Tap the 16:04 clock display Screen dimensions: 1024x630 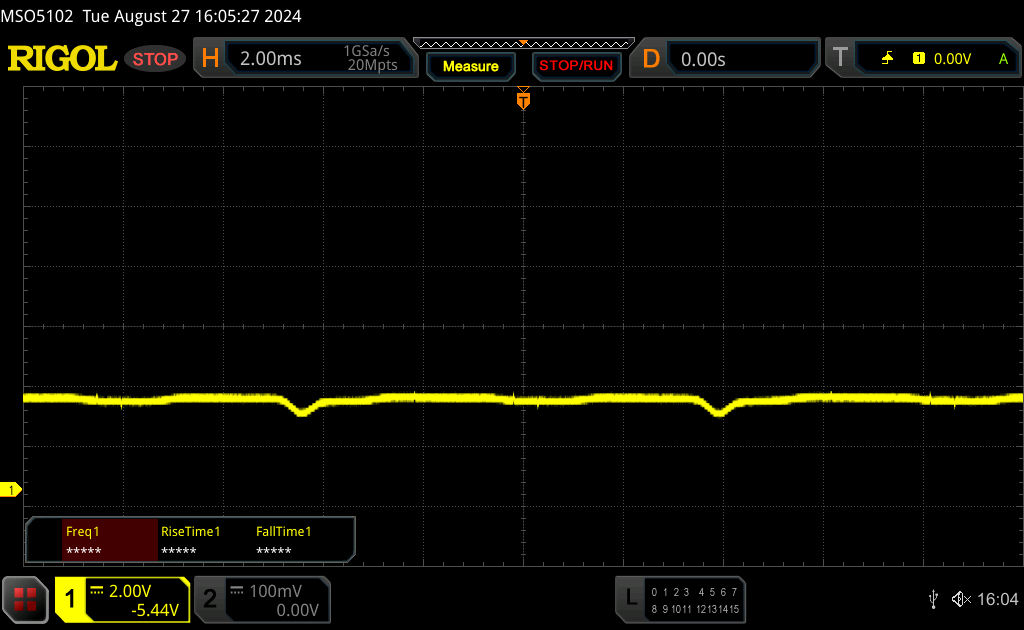(997, 599)
